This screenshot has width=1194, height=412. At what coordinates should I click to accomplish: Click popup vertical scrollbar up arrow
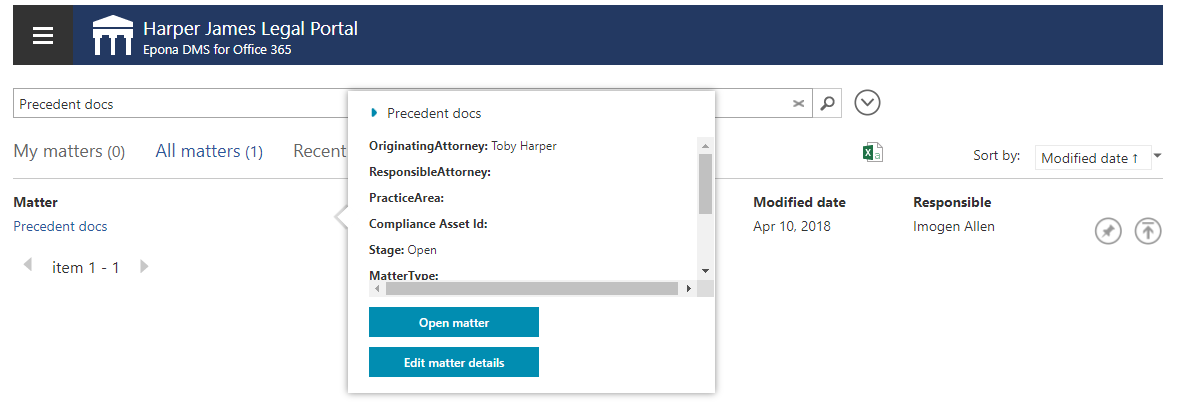[x=705, y=145]
